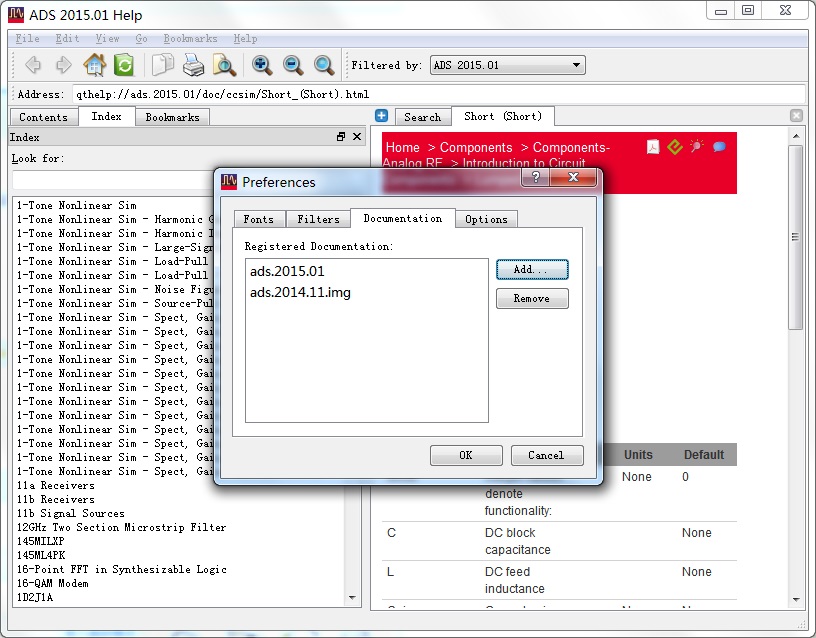Open the File menu

tap(27, 39)
